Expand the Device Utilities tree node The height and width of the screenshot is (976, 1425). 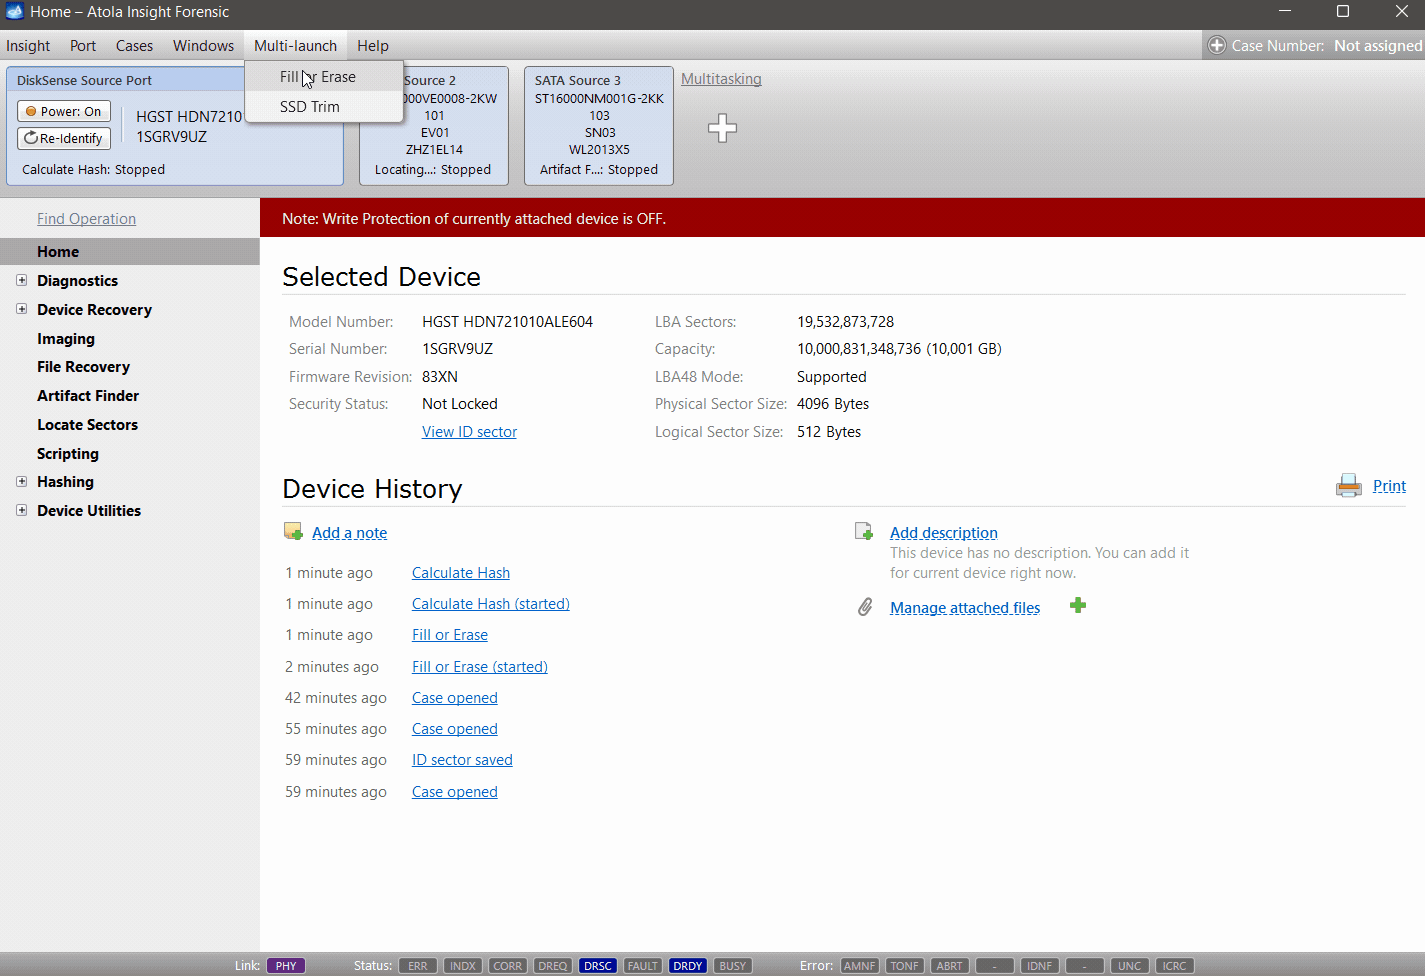(21, 510)
